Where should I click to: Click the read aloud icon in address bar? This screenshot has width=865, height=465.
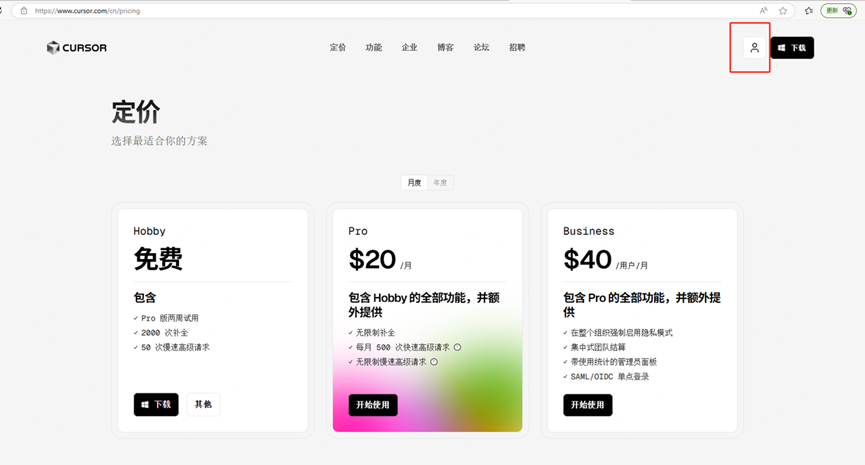coord(763,10)
